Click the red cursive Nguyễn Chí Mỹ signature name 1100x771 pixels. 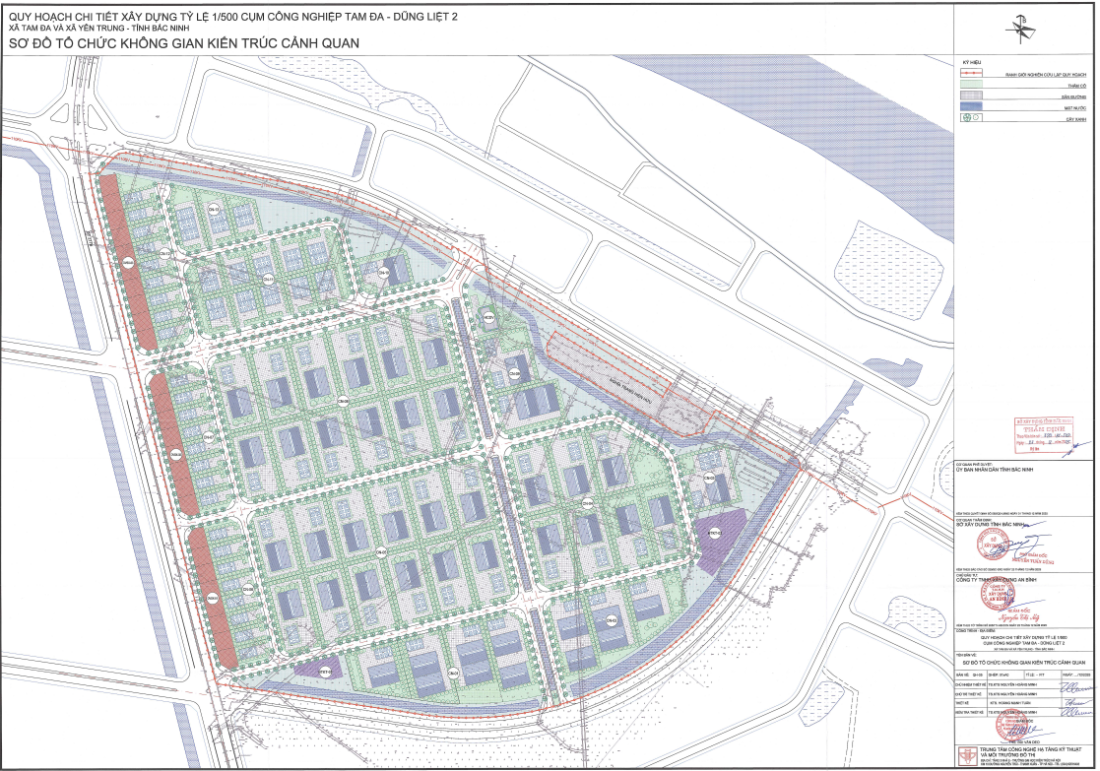(1019, 617)
